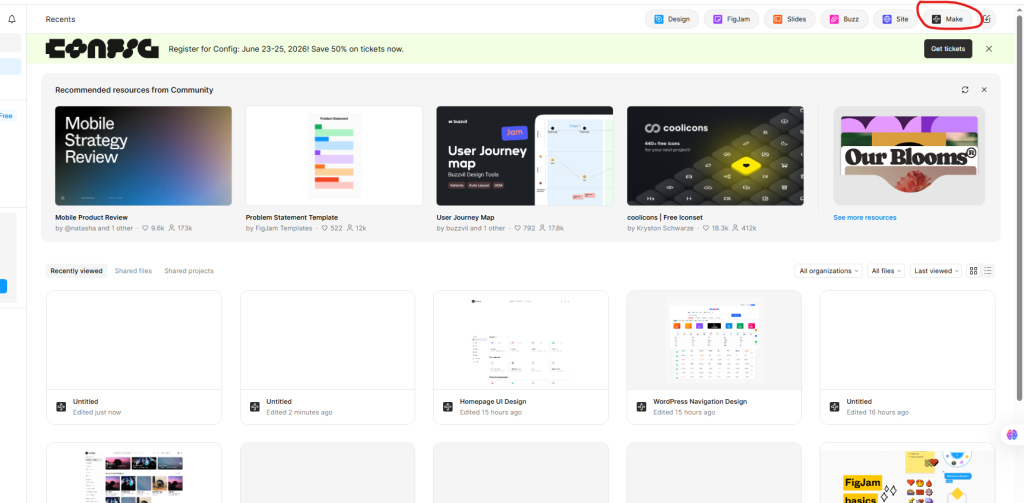Follow the See more resources link
The width and height of the screenshot is (1024, 503).
[x=865, y=217]
